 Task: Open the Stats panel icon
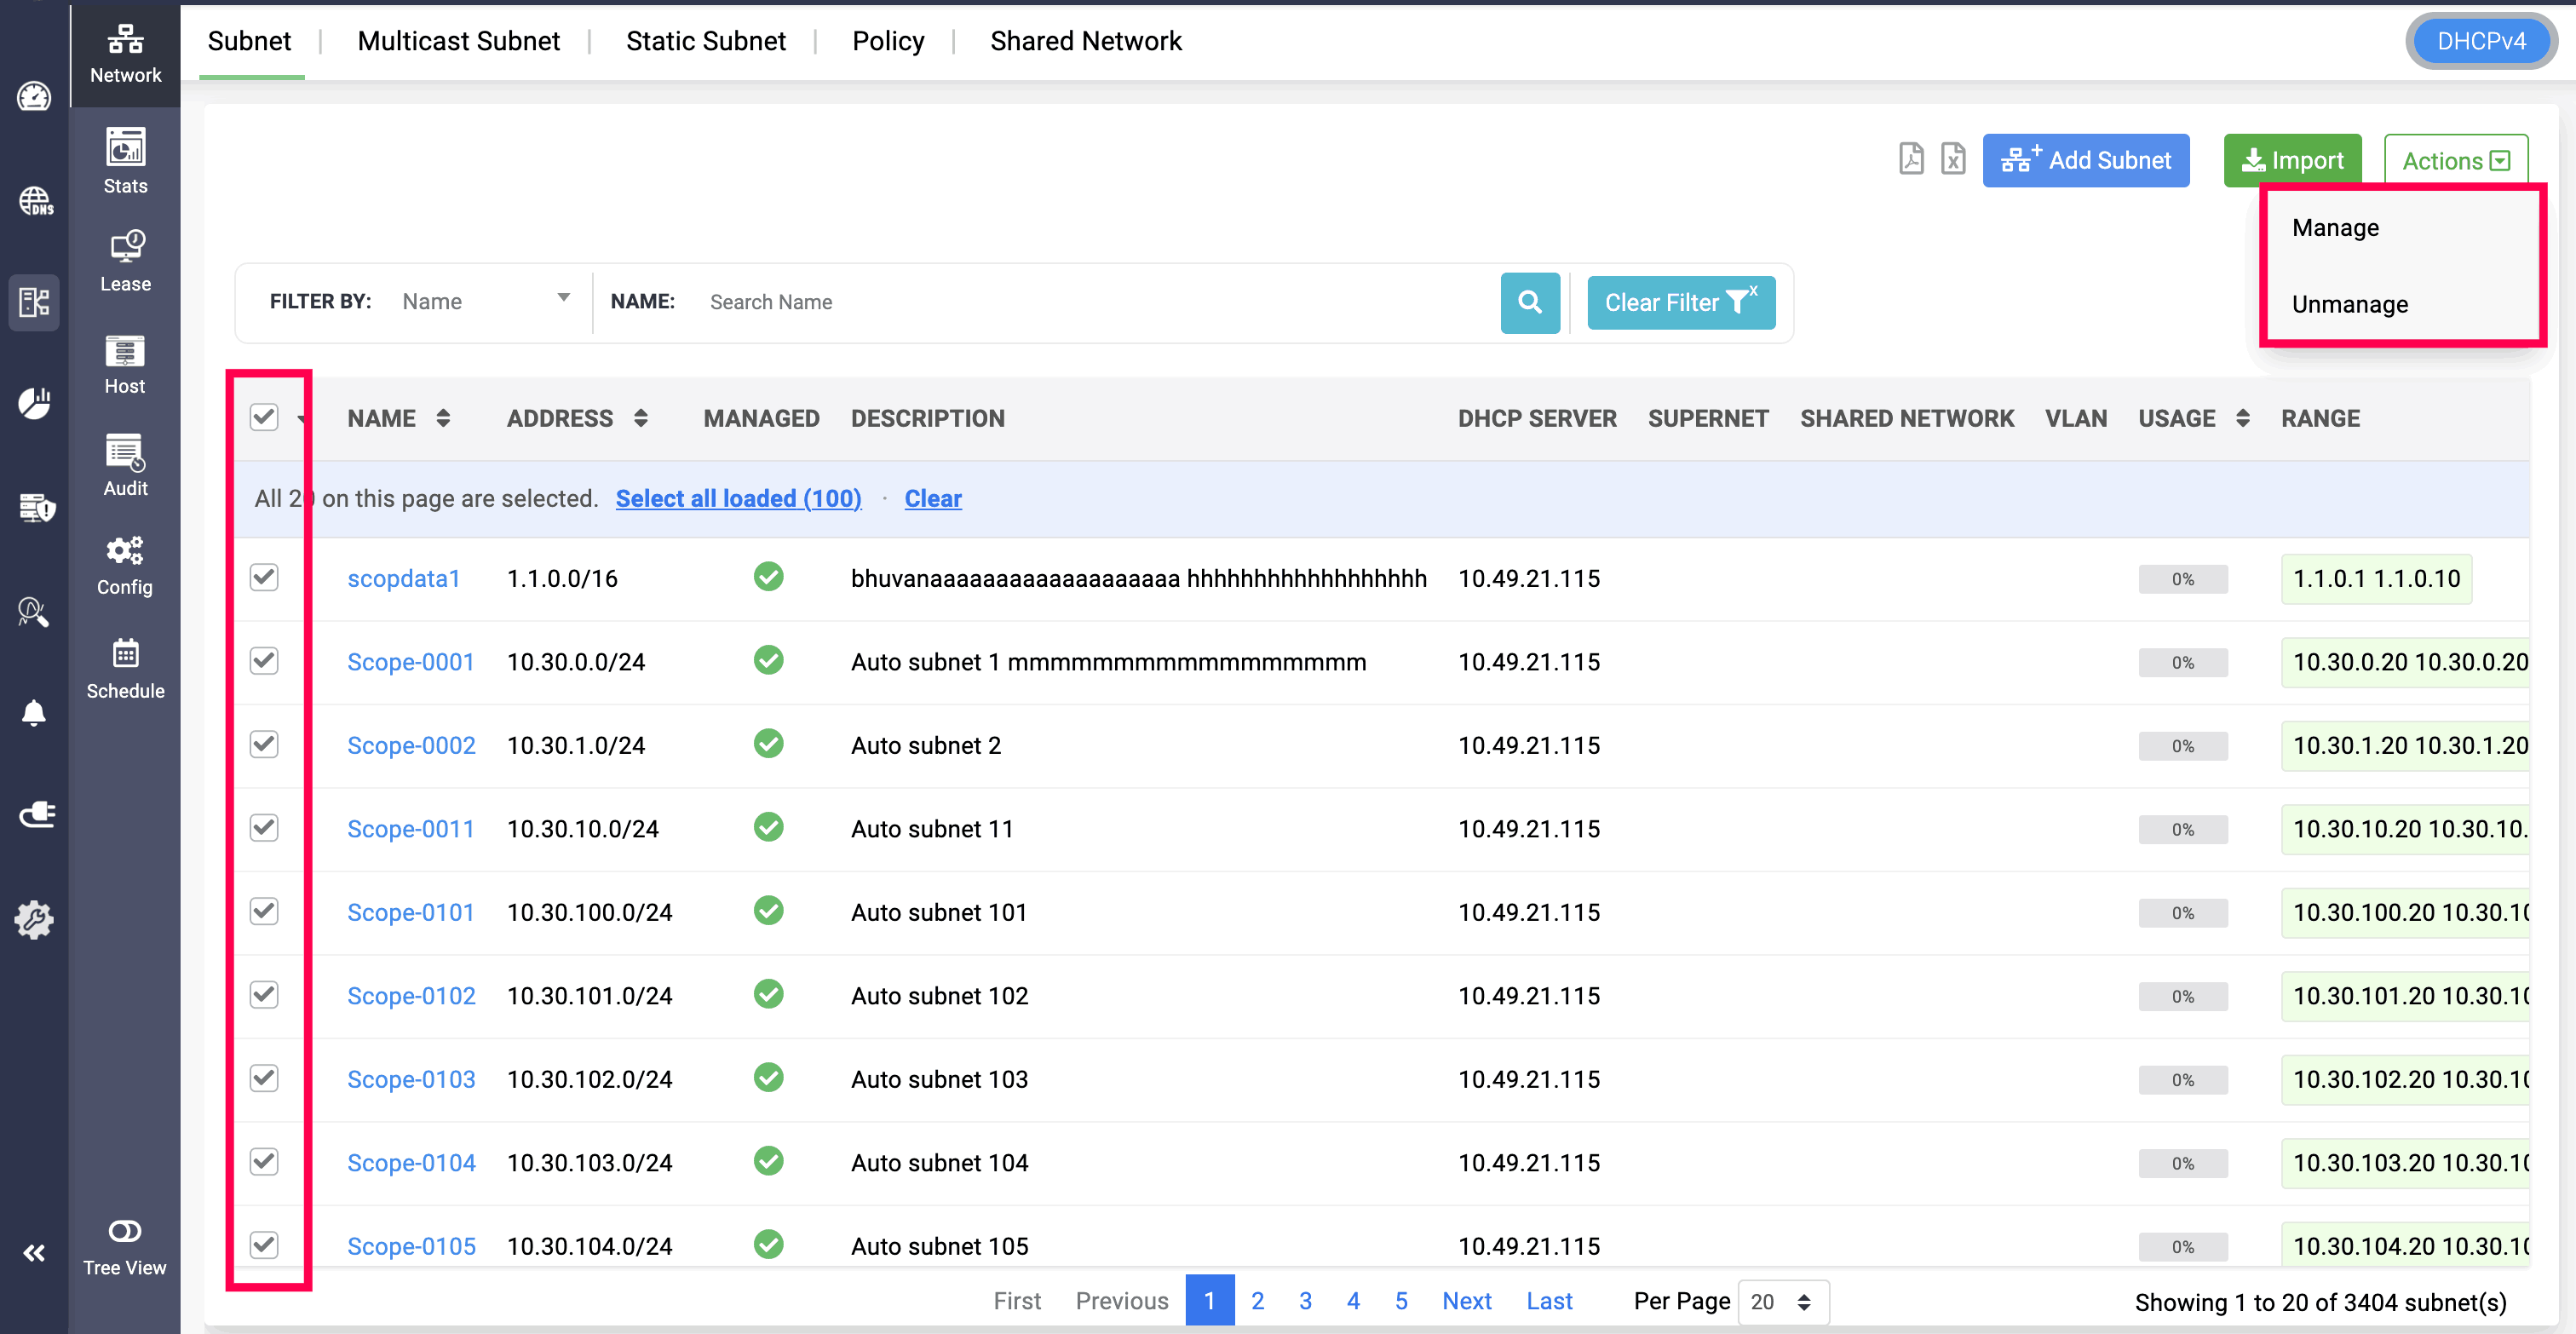pyautogui.click(x=125, y=160)
